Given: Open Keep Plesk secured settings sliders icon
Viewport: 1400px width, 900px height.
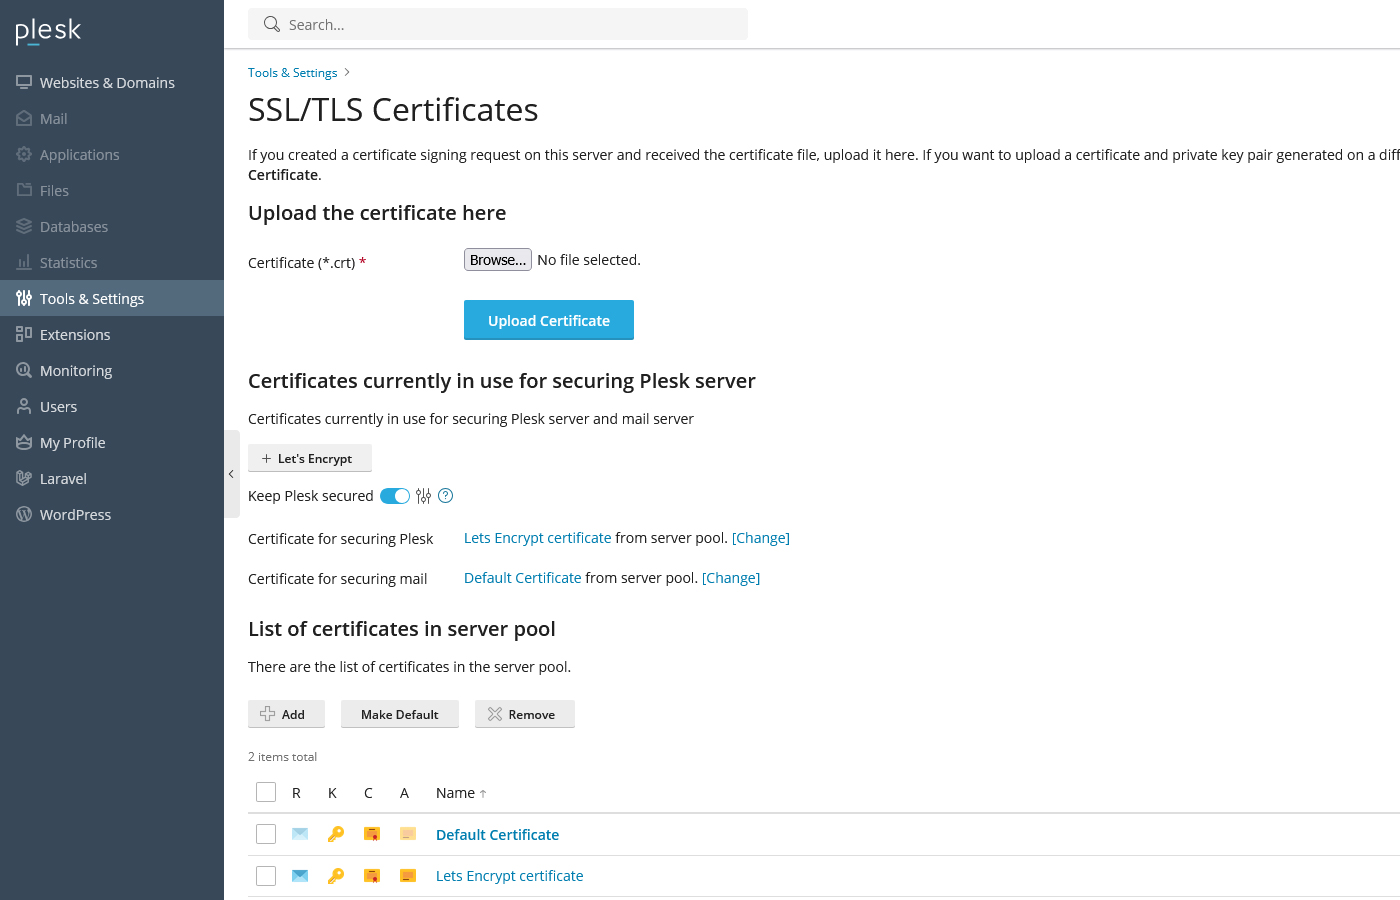Looking at the screenshot, I should (423, 495).
